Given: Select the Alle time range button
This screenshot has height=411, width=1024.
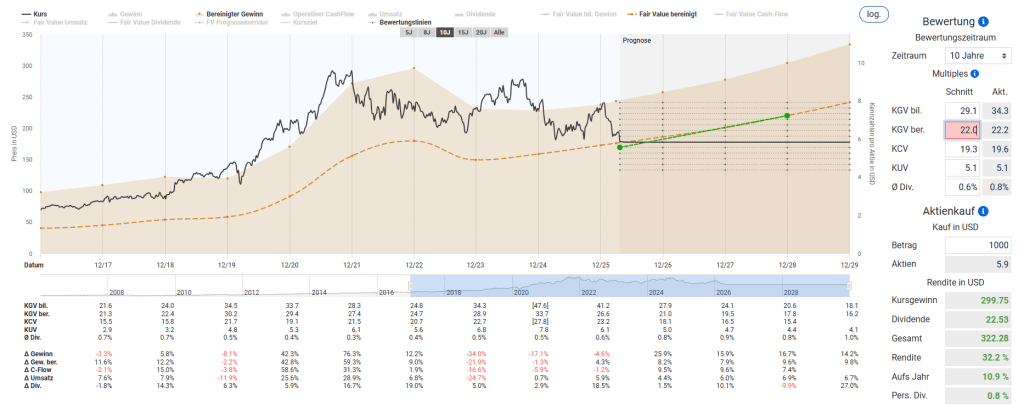Looking at the screenshot, I should [x=499, y=33].
